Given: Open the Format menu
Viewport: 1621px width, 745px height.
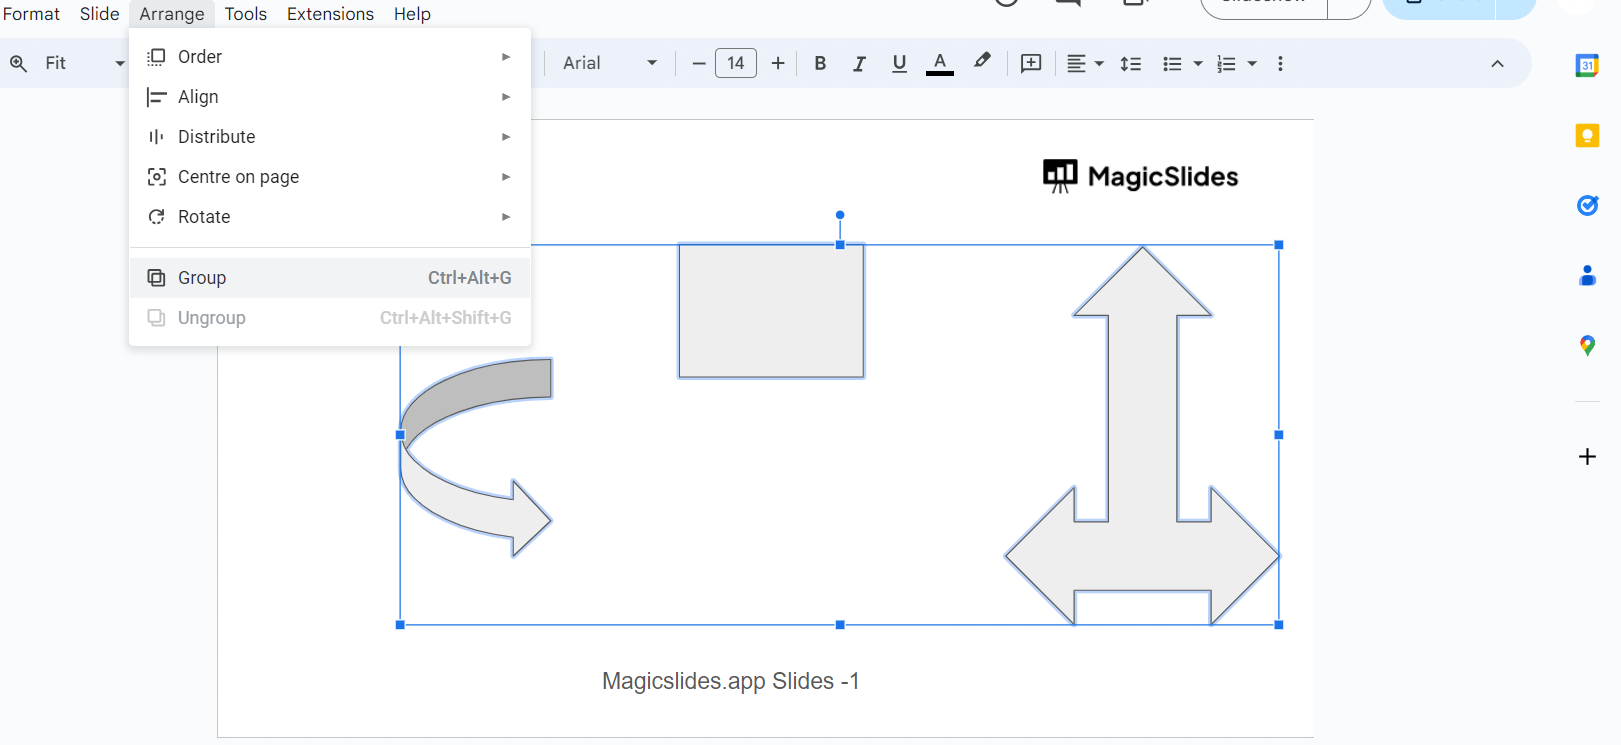Looking at the screenshot, I should (31, 14).
